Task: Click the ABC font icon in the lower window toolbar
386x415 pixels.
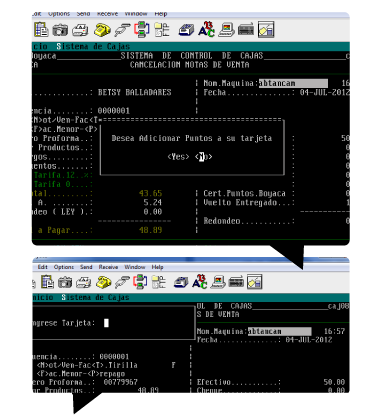Action: [199, 282]
